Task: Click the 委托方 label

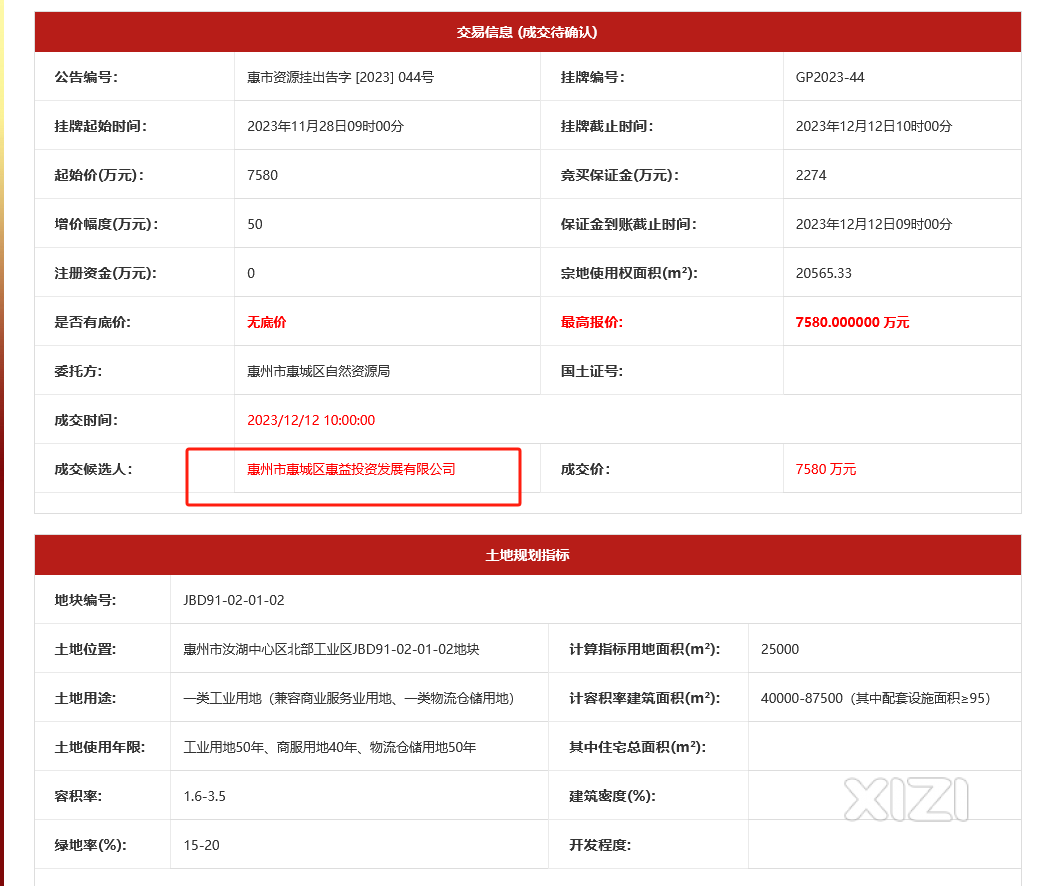Action: (78, 371)
